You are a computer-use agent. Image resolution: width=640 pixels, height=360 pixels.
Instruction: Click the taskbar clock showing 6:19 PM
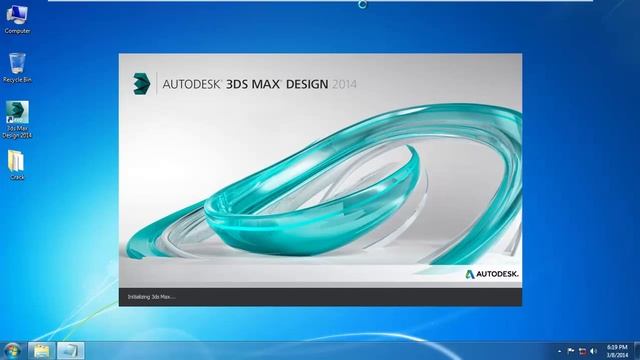(617, 351)
